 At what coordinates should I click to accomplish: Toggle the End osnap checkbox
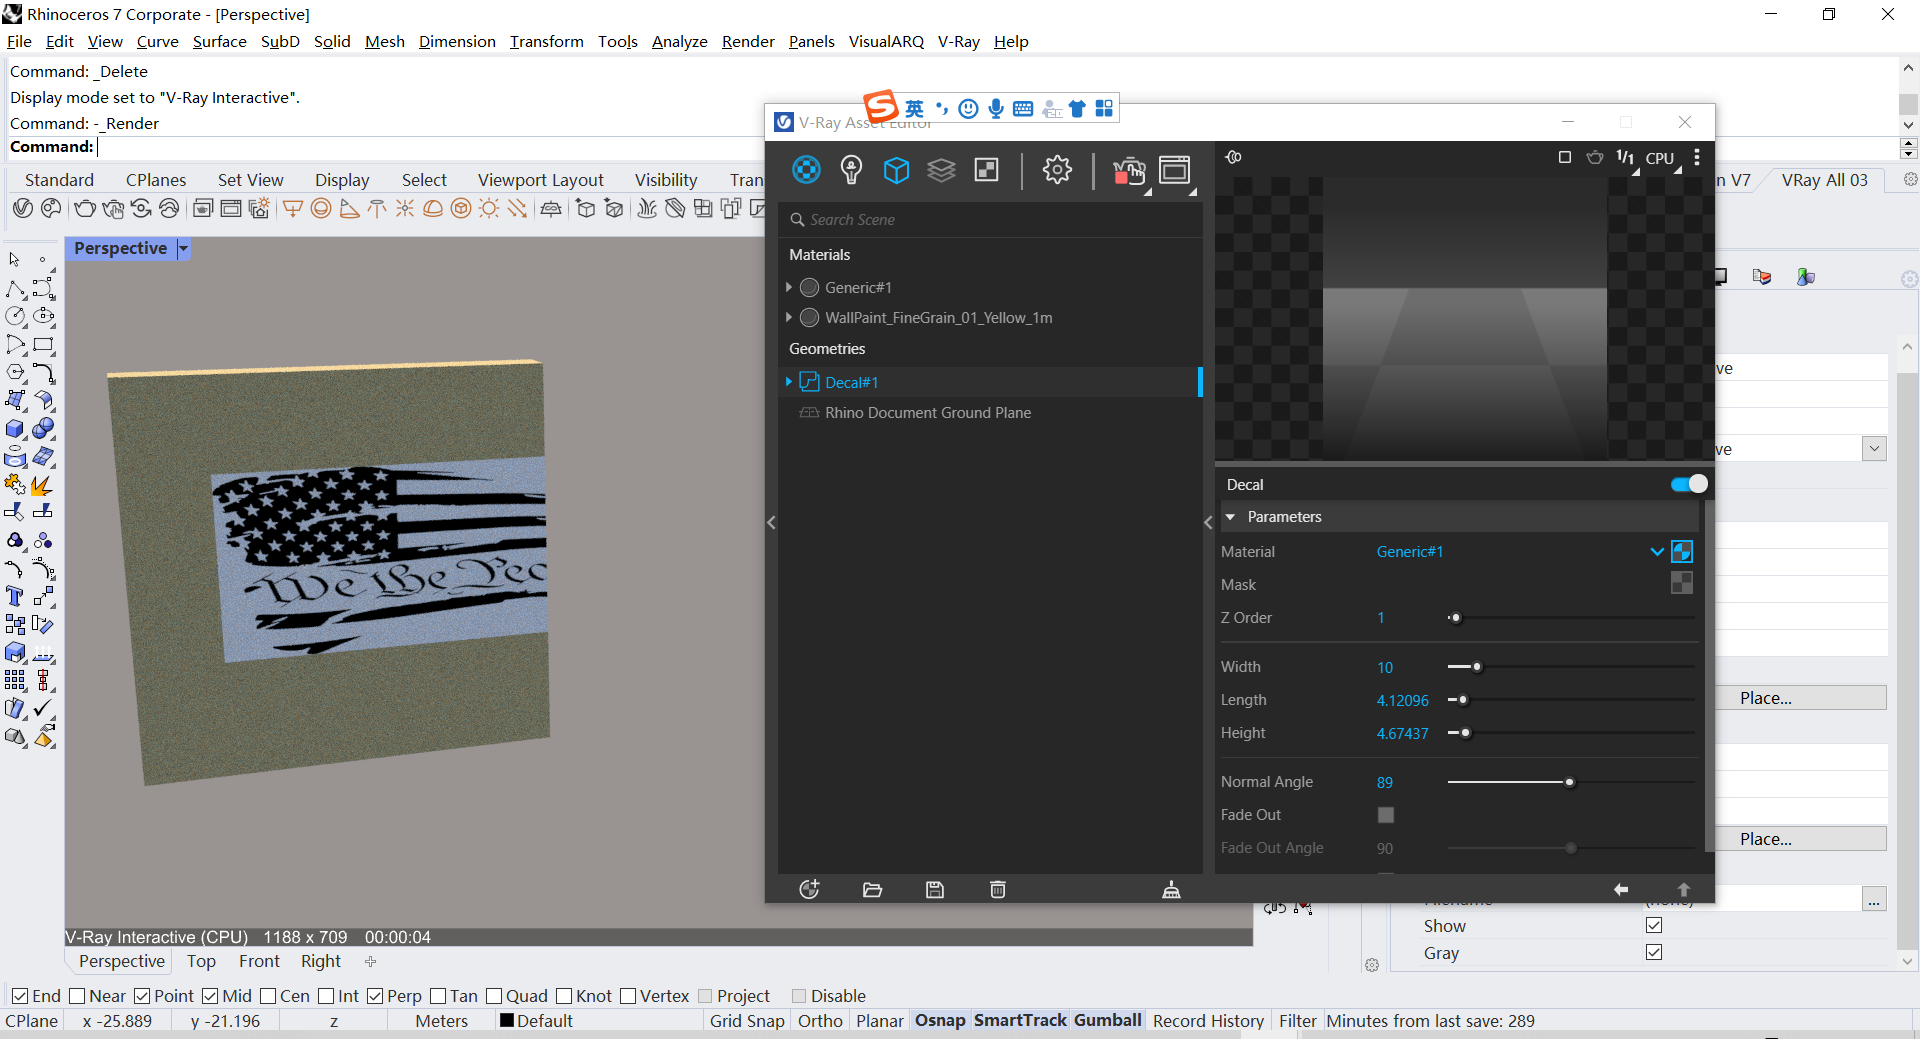click(x=19, y=996)
